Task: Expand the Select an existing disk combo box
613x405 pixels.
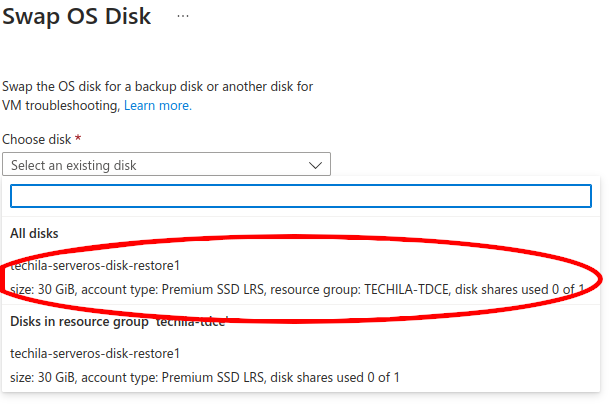Action: click(x=166, y=165)
